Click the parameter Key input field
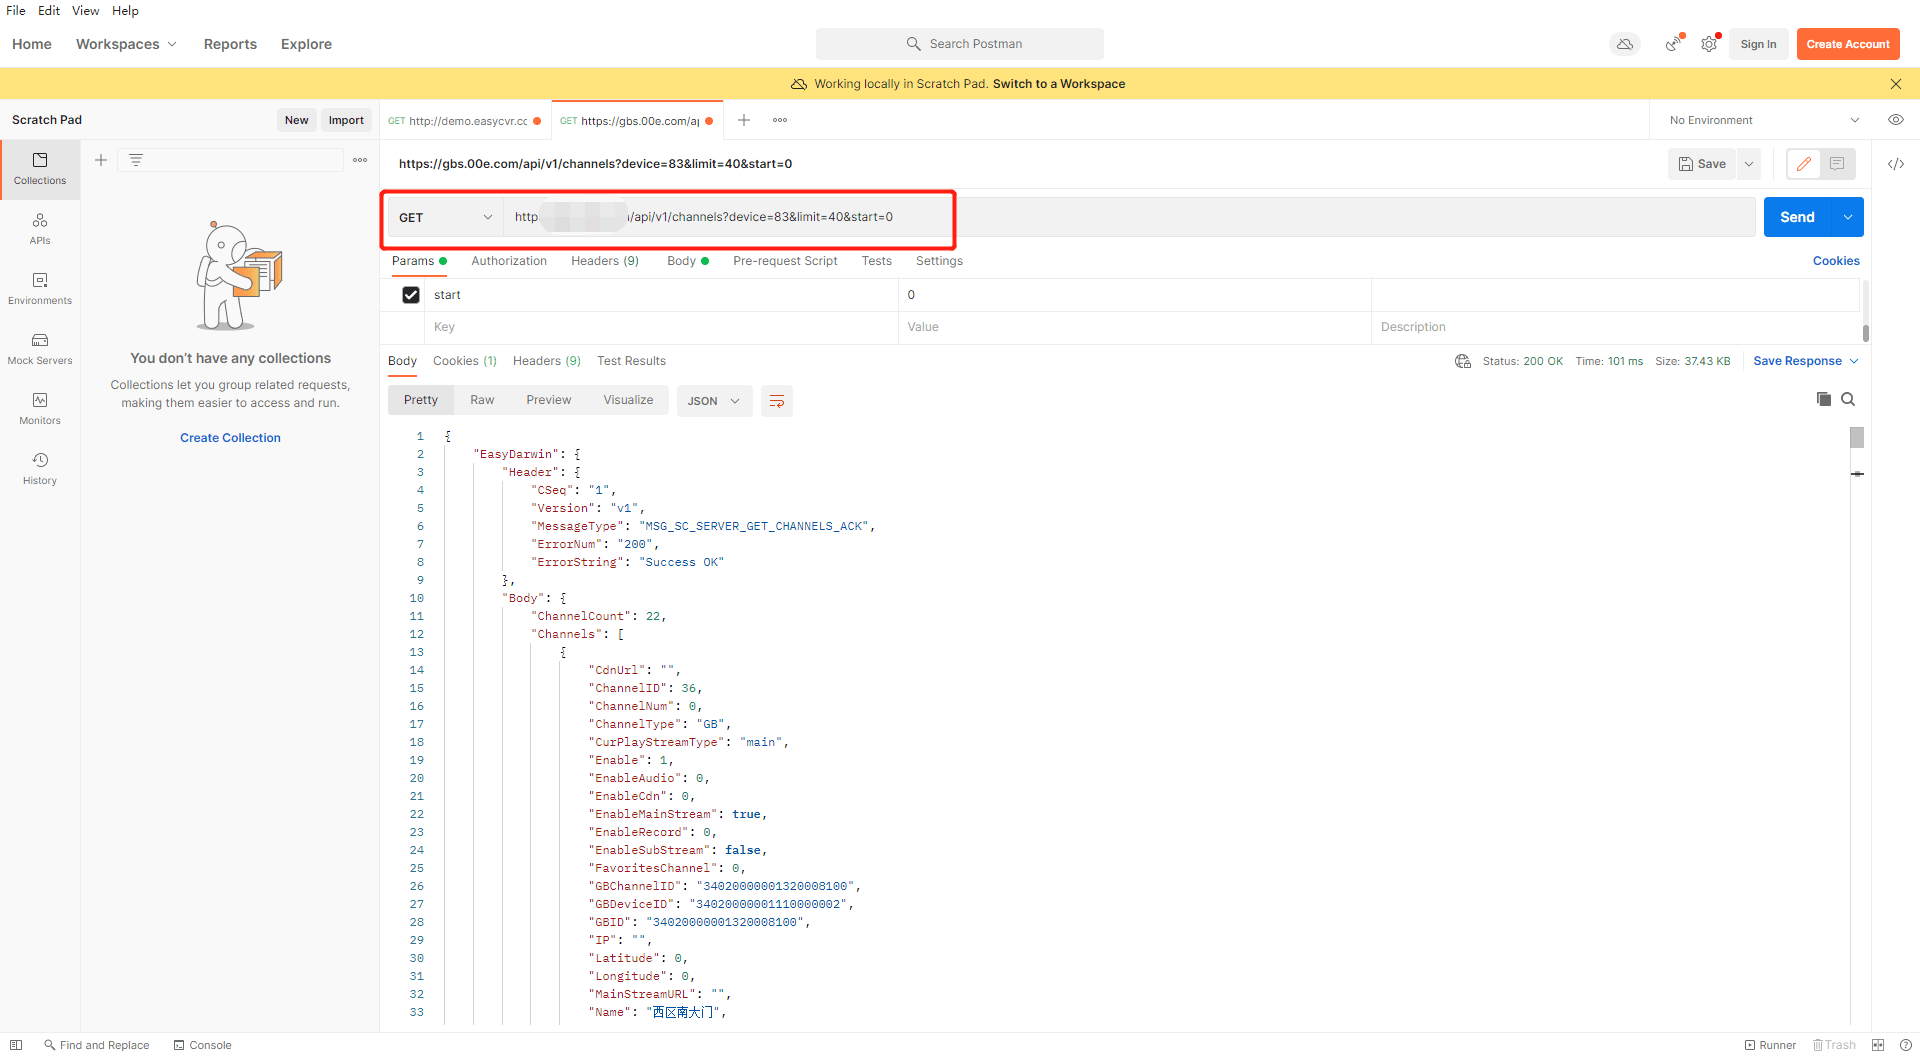 pos(662,327)
